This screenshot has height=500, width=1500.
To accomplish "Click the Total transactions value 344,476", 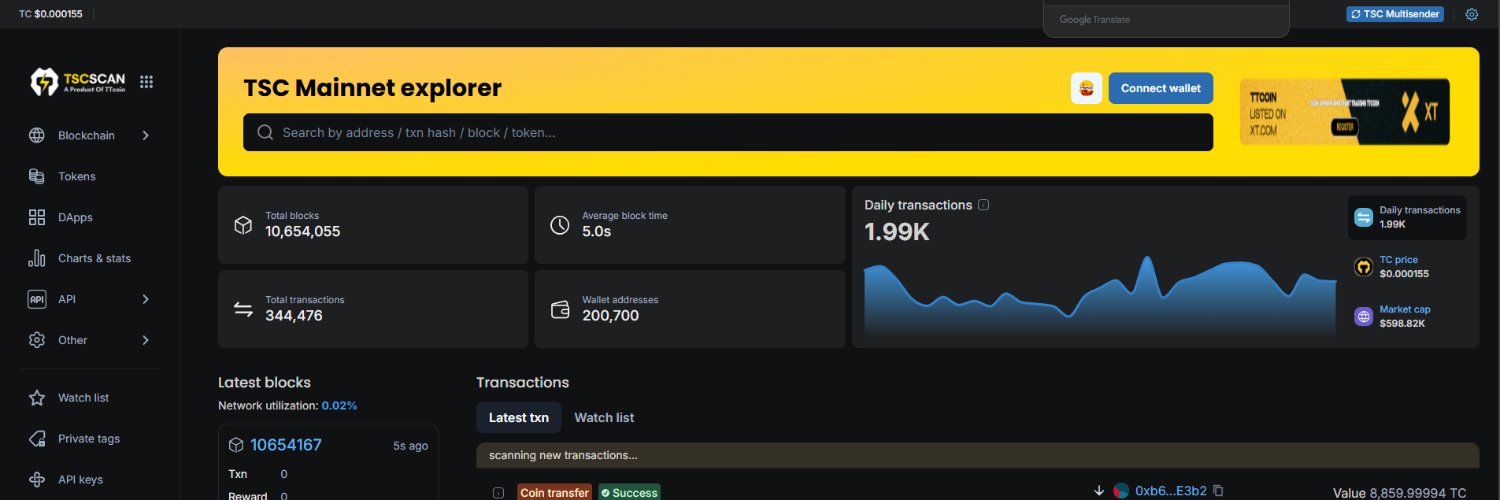I will (x=294, y=315).
